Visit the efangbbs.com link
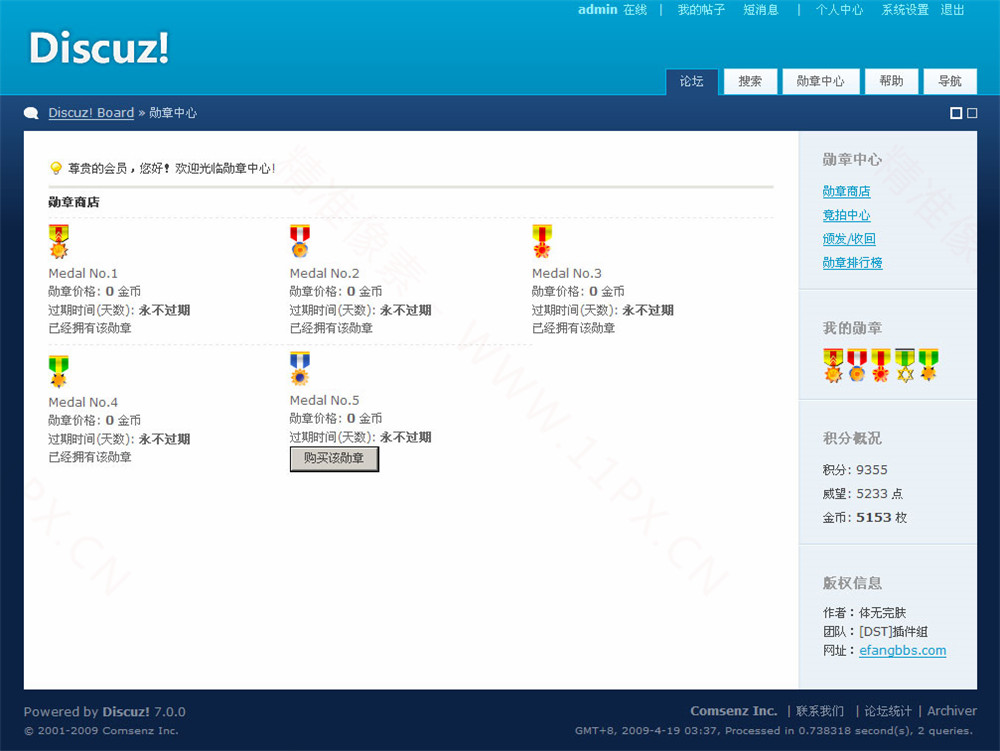1000x751 pixels. click(x=902, y=650)
